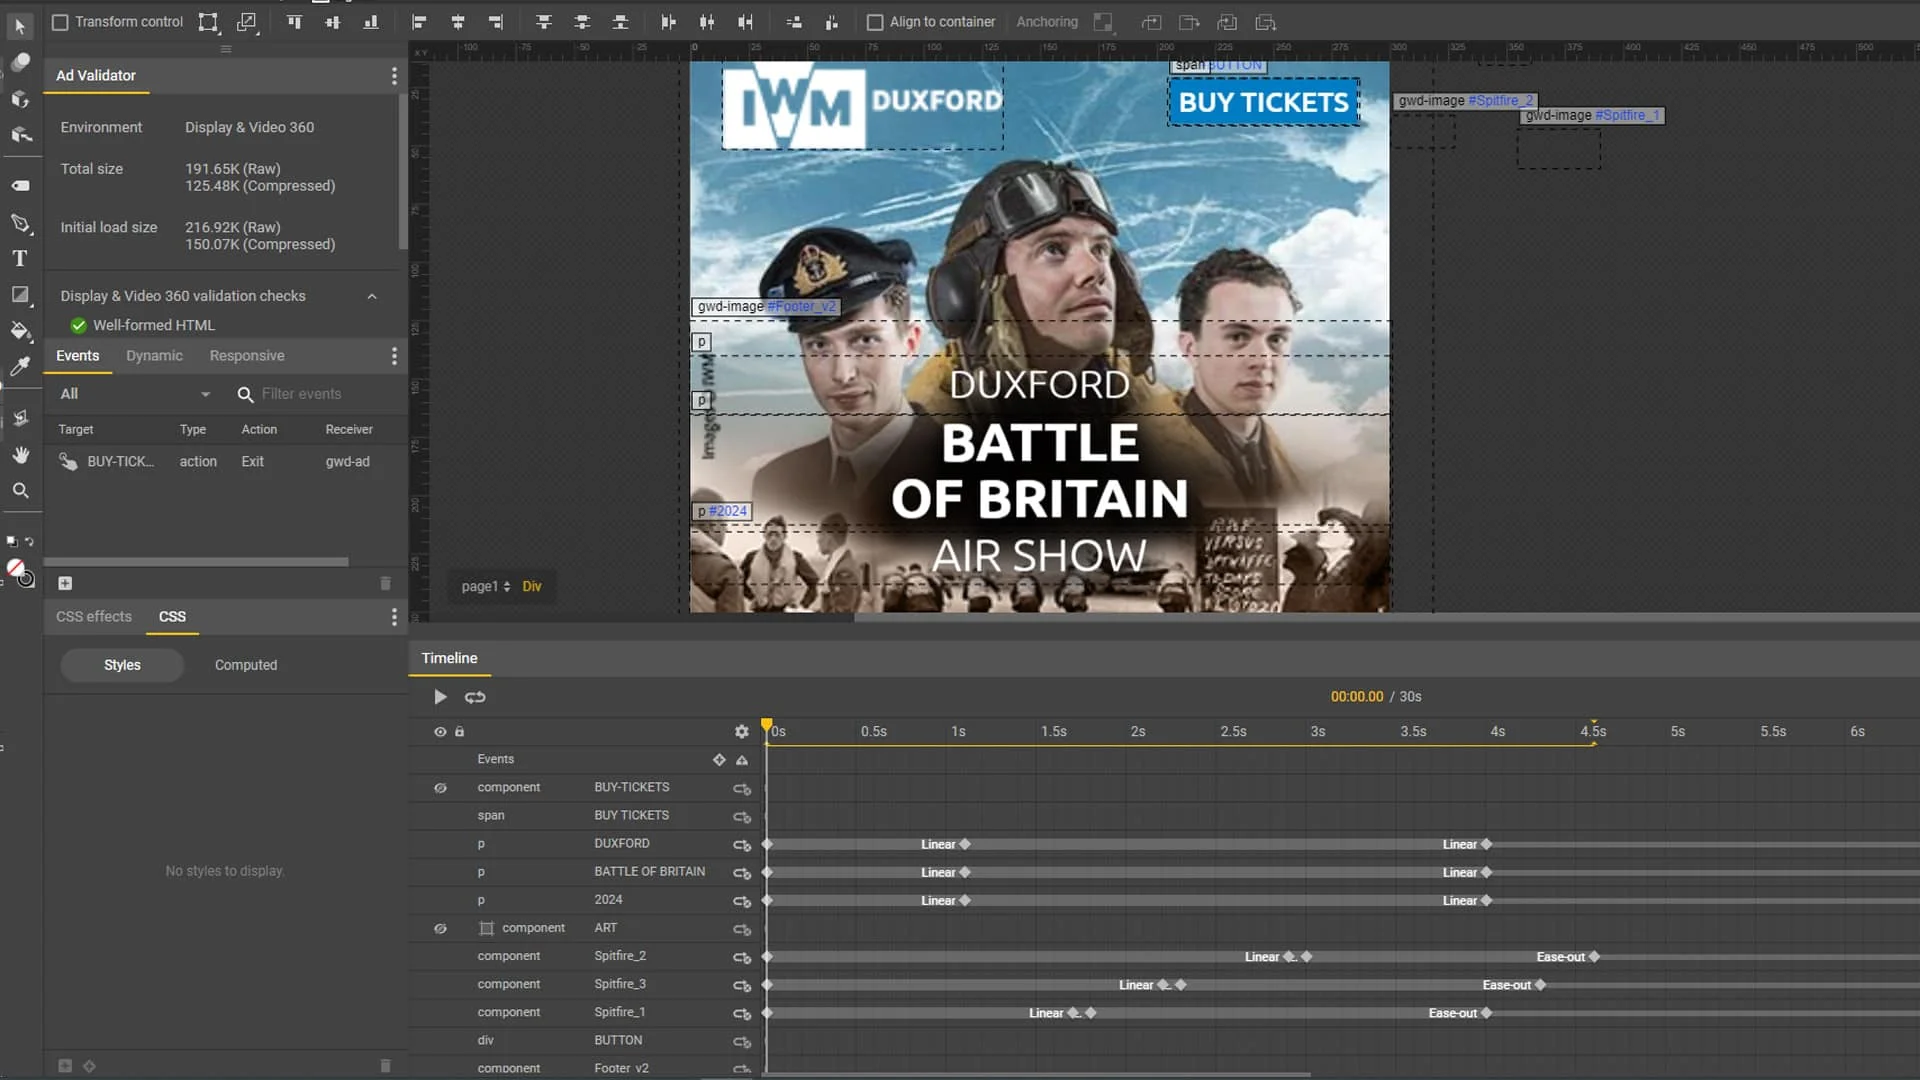
Task: Align selected elements to left edge
Action: pos(419,22)
